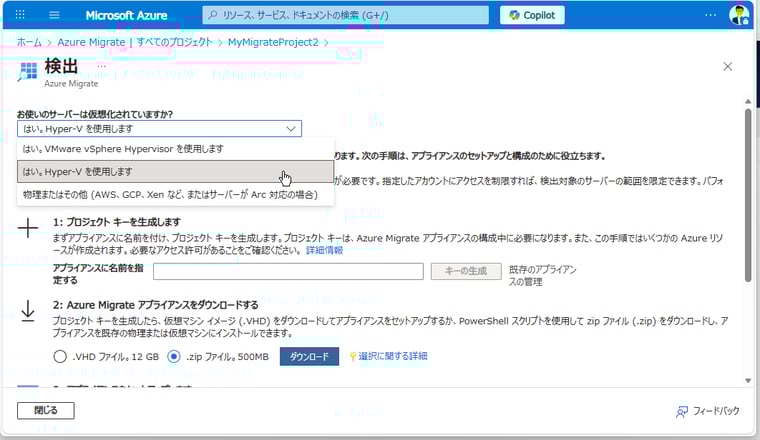The height and width of the screenshot is (440, 760).
Task: Go to ホーム breadcrumb
Action: coord(29,42)
